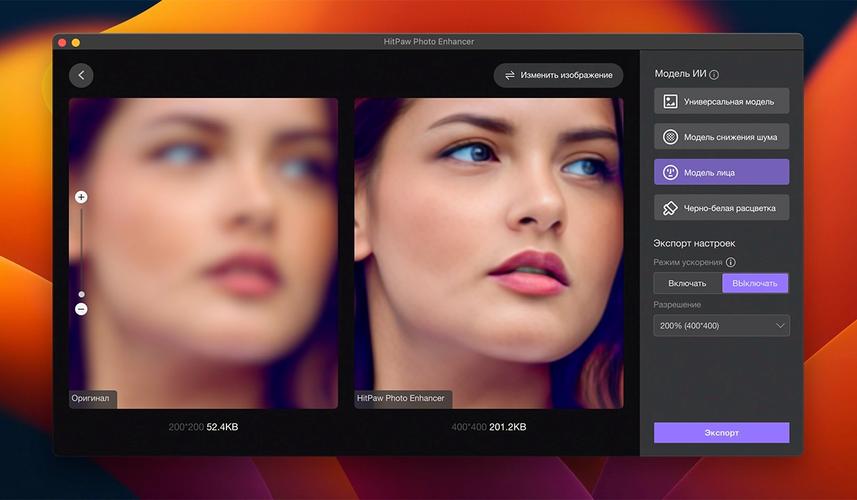The height and width of the screenshot is (500, 857).
Task: Show Режим ускорения info tooltip icon
Action: 731,262
